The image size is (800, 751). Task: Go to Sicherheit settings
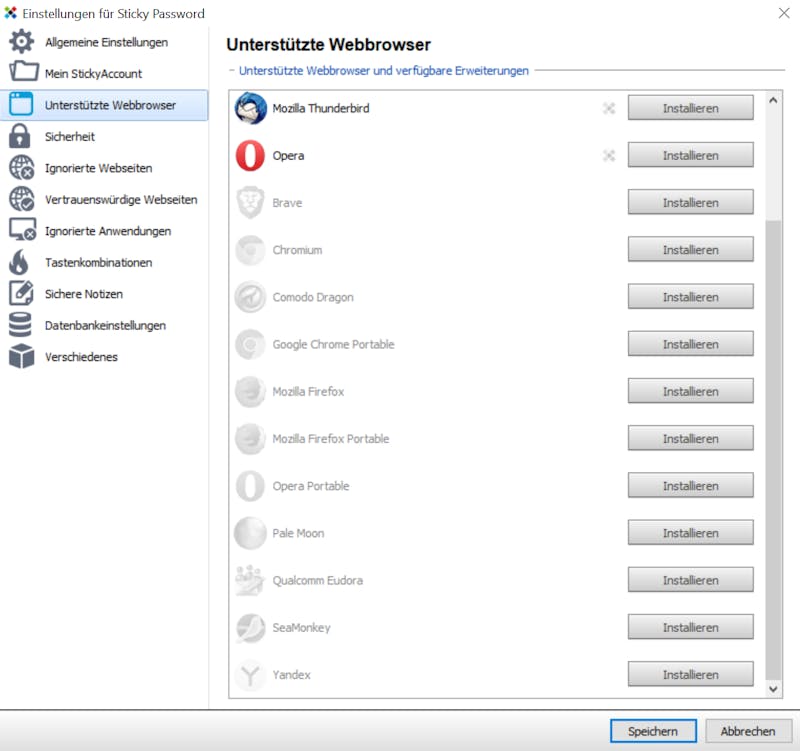pos(104,136)
